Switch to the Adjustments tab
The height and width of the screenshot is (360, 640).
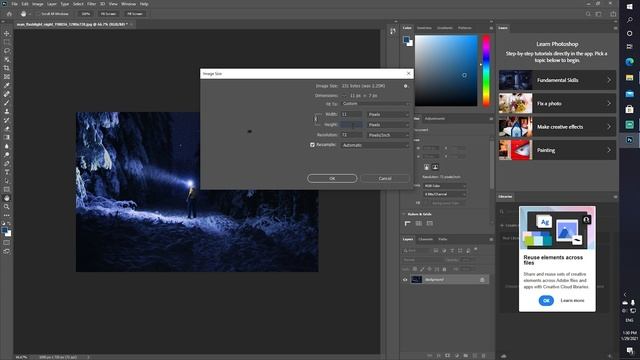point(435,119)
